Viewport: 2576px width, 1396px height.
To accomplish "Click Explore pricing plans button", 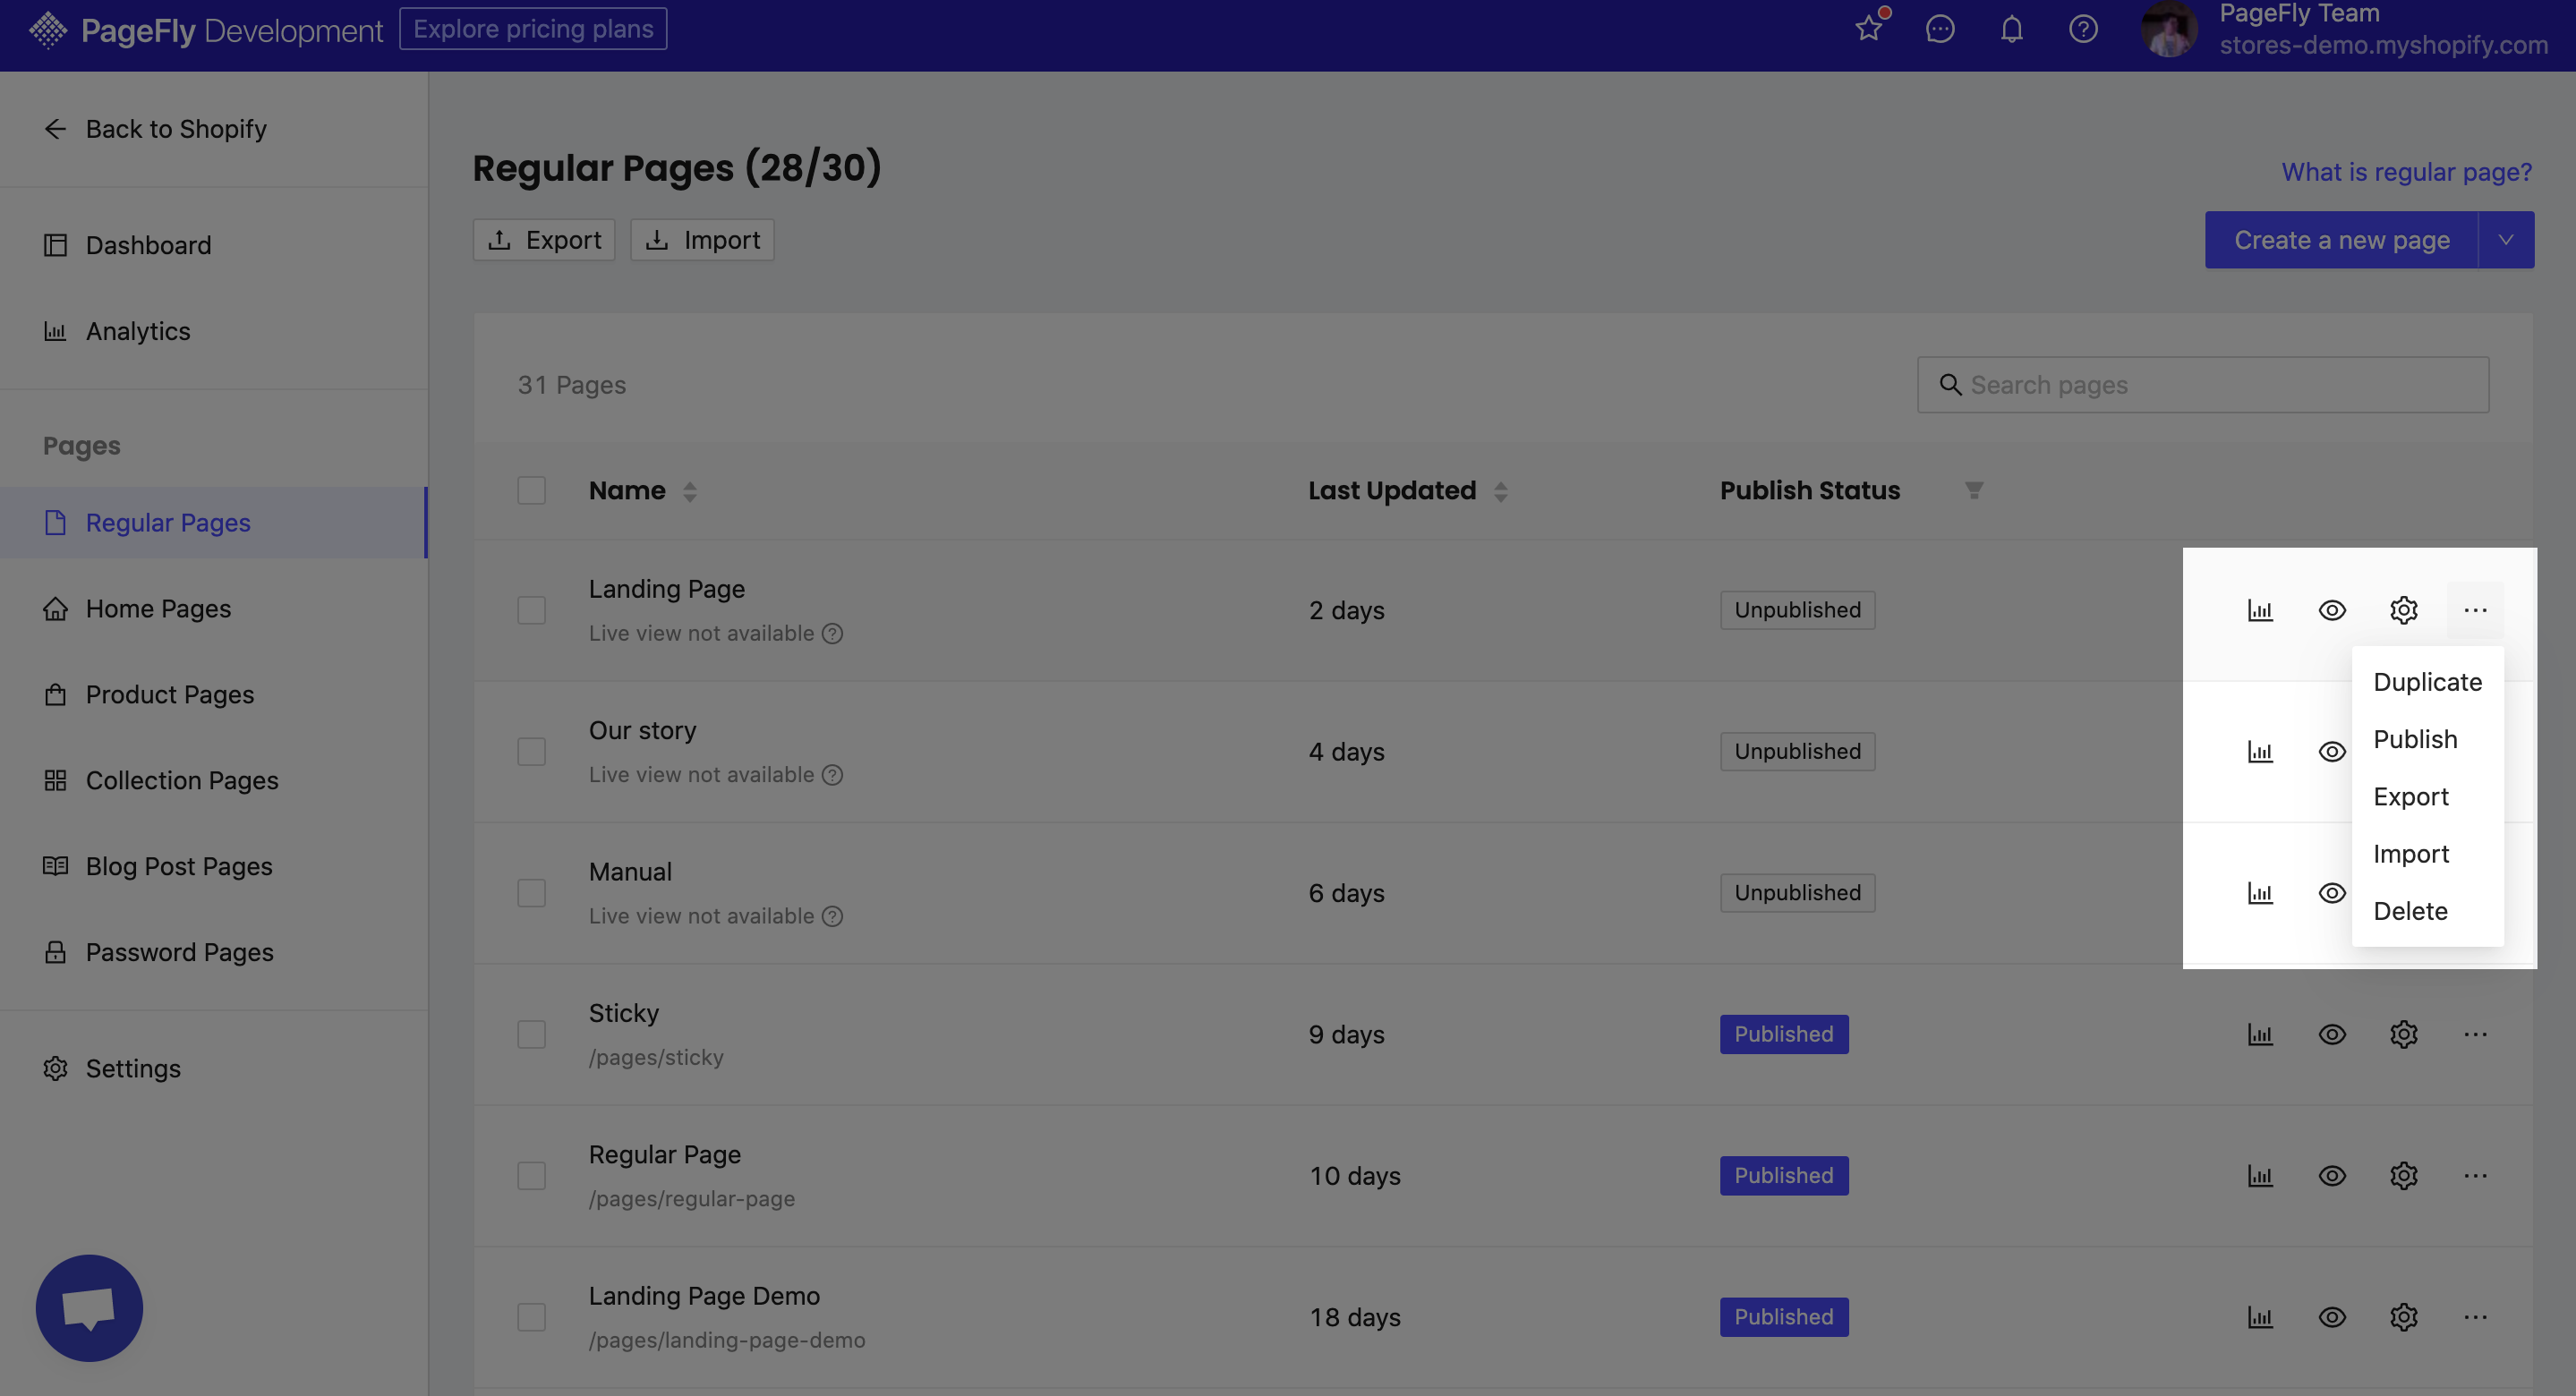I will click(533, 29).
